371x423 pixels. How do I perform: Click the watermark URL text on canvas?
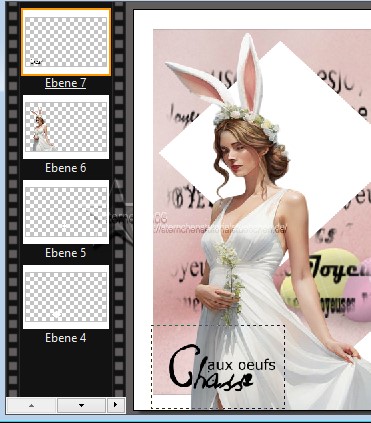220,229
